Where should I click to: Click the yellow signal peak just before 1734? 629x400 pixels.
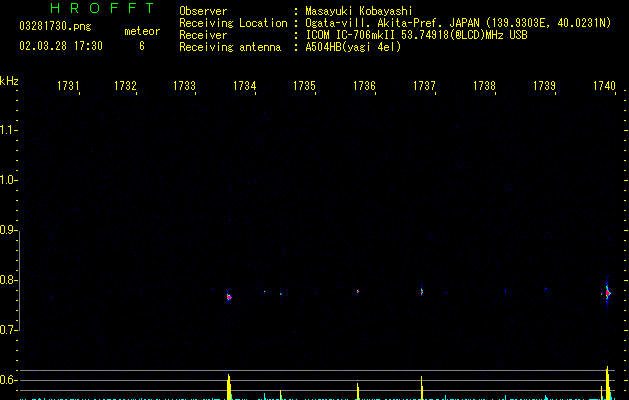229,387
